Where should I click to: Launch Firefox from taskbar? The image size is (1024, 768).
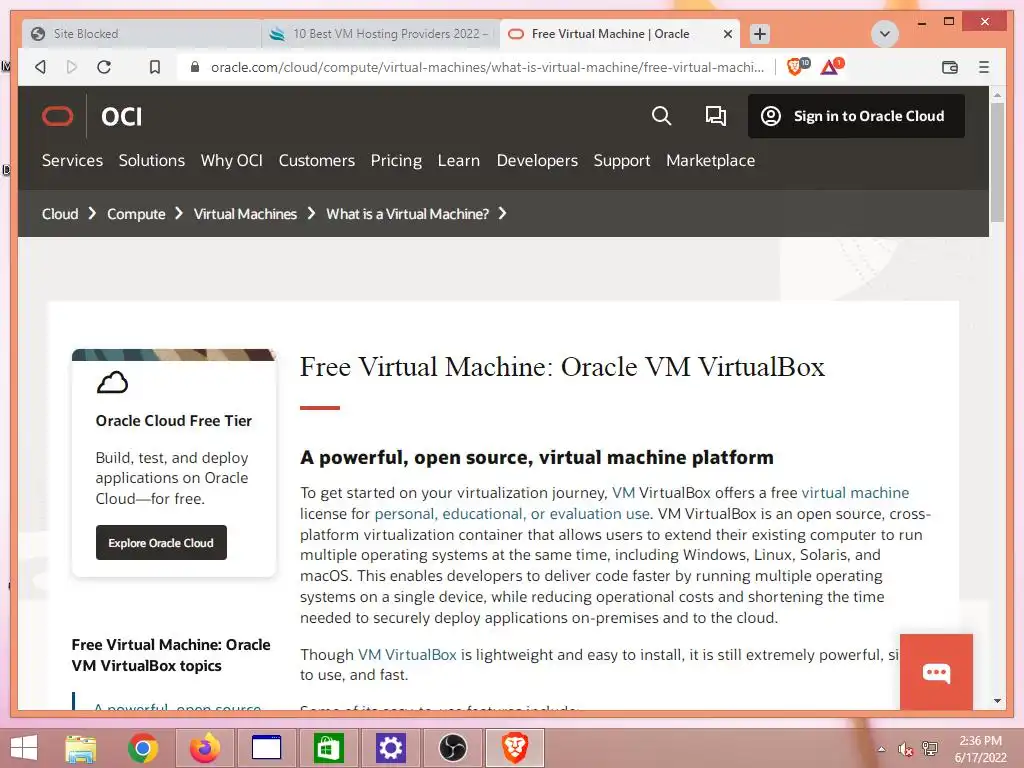click(204, 748)
